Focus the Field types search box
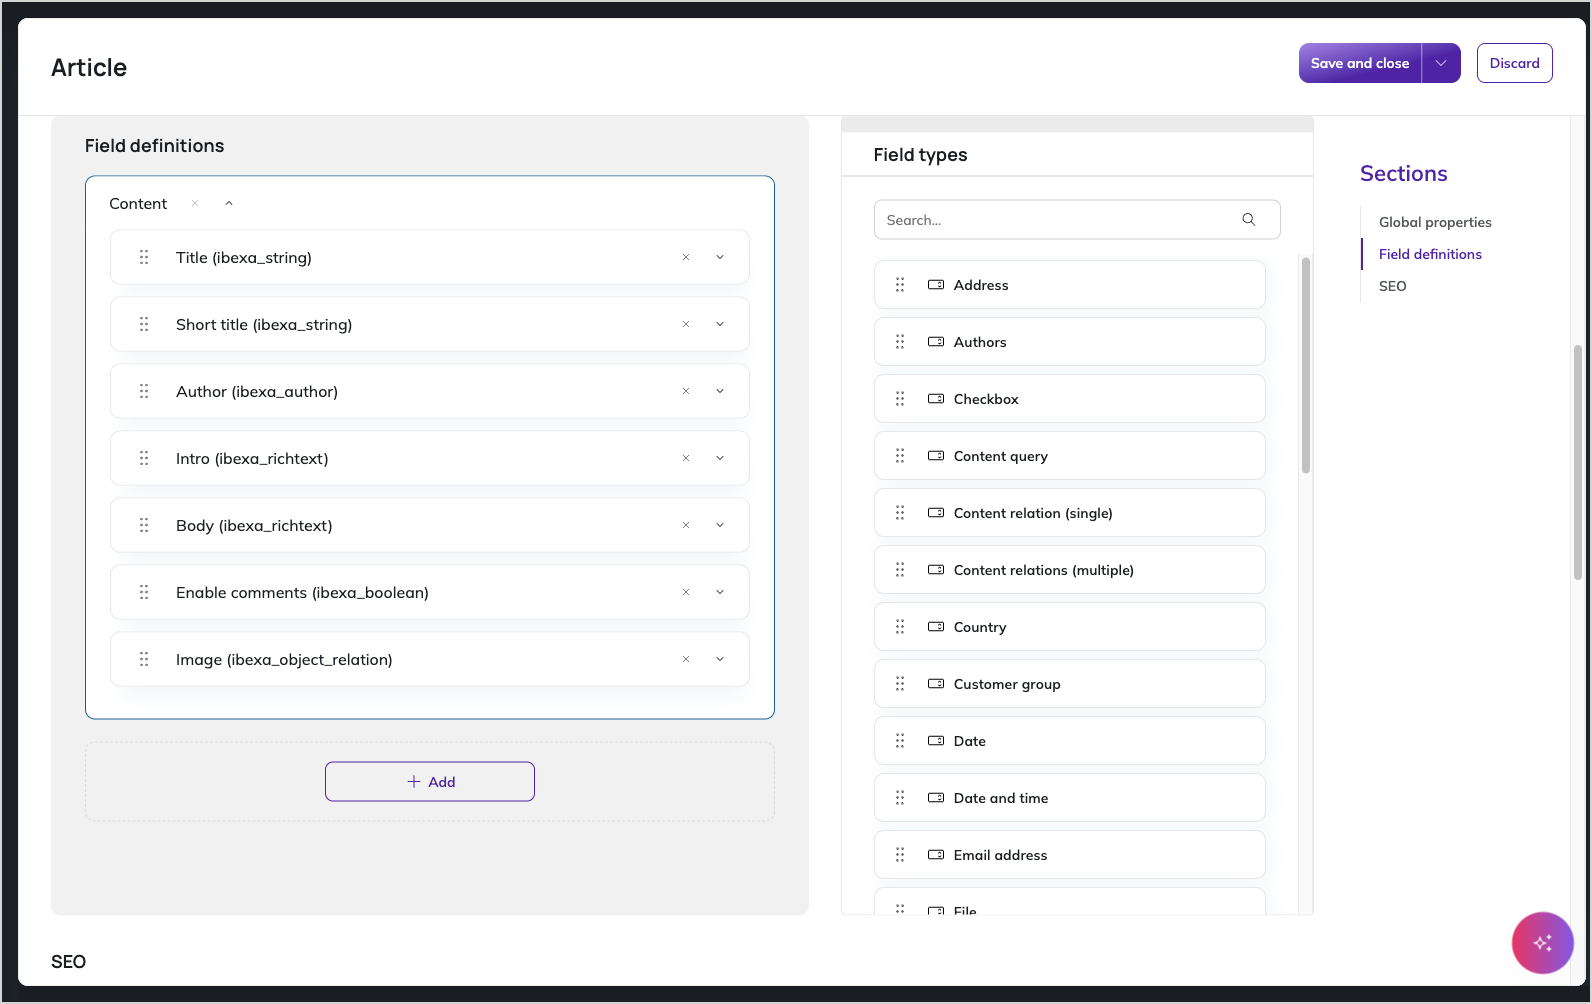Screen dimensions: 1592x1004 click(x=1077, y=220)
